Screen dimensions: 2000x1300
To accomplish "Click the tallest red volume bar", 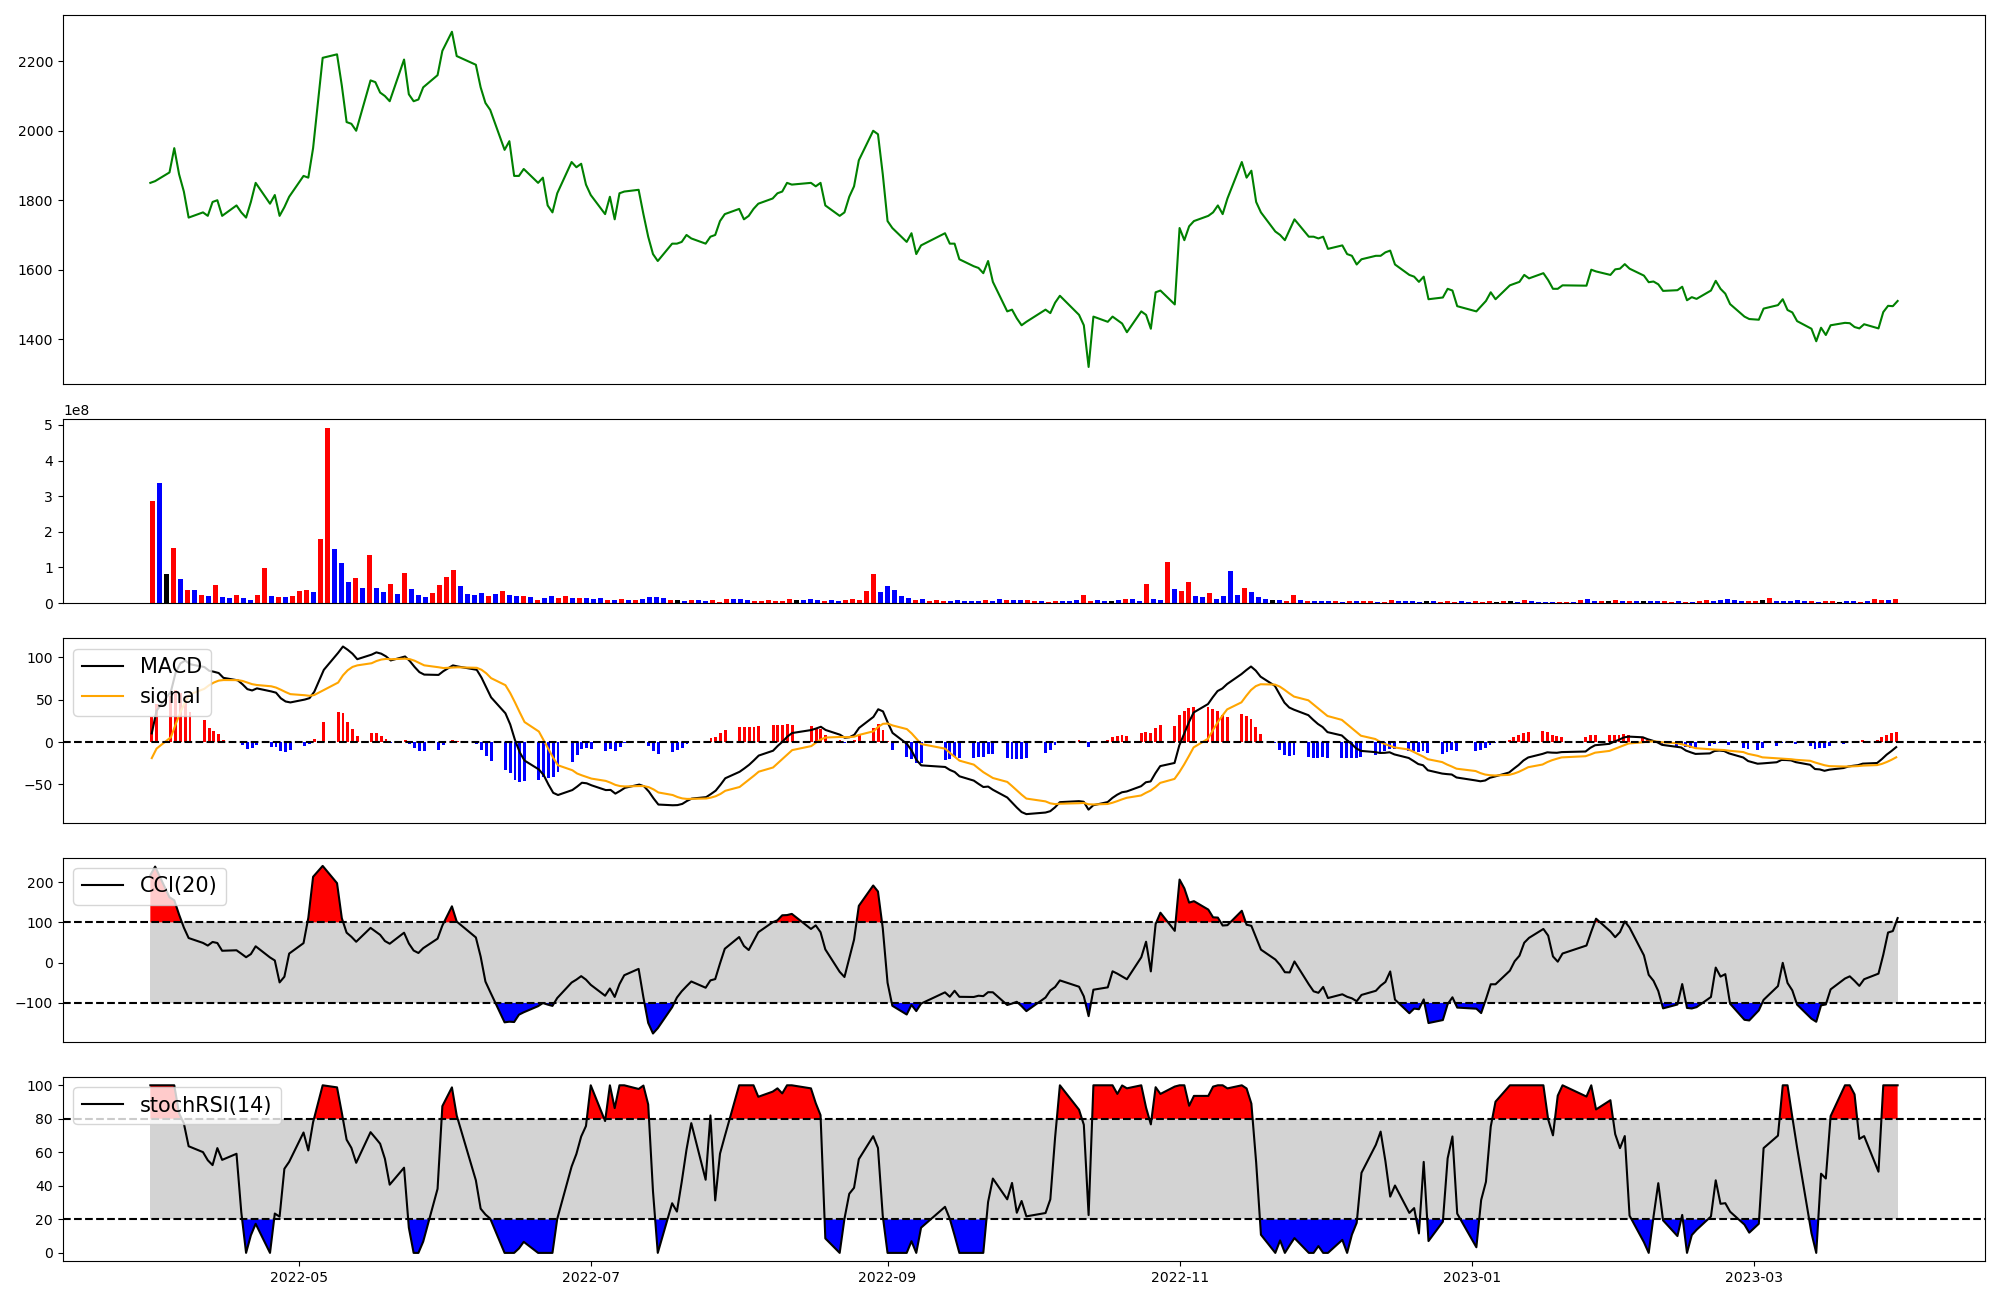I will tap(327, 515).
